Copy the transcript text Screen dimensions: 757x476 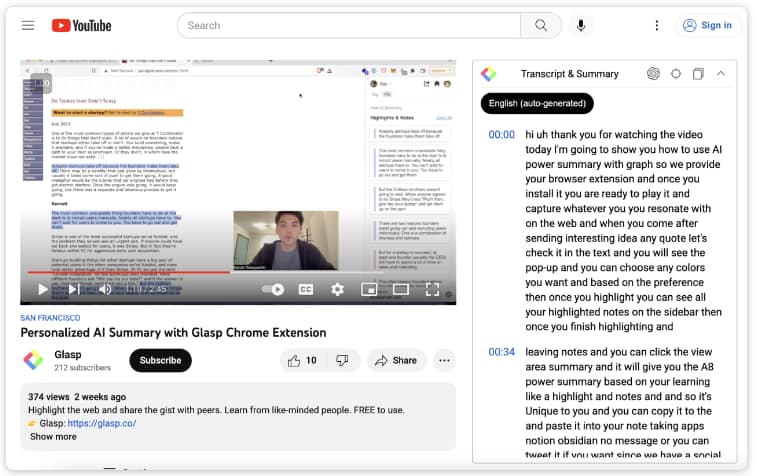698,73
